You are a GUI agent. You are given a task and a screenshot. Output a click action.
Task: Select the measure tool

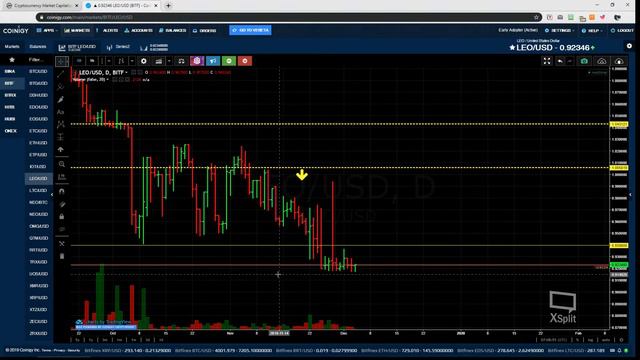pos(62,177)
